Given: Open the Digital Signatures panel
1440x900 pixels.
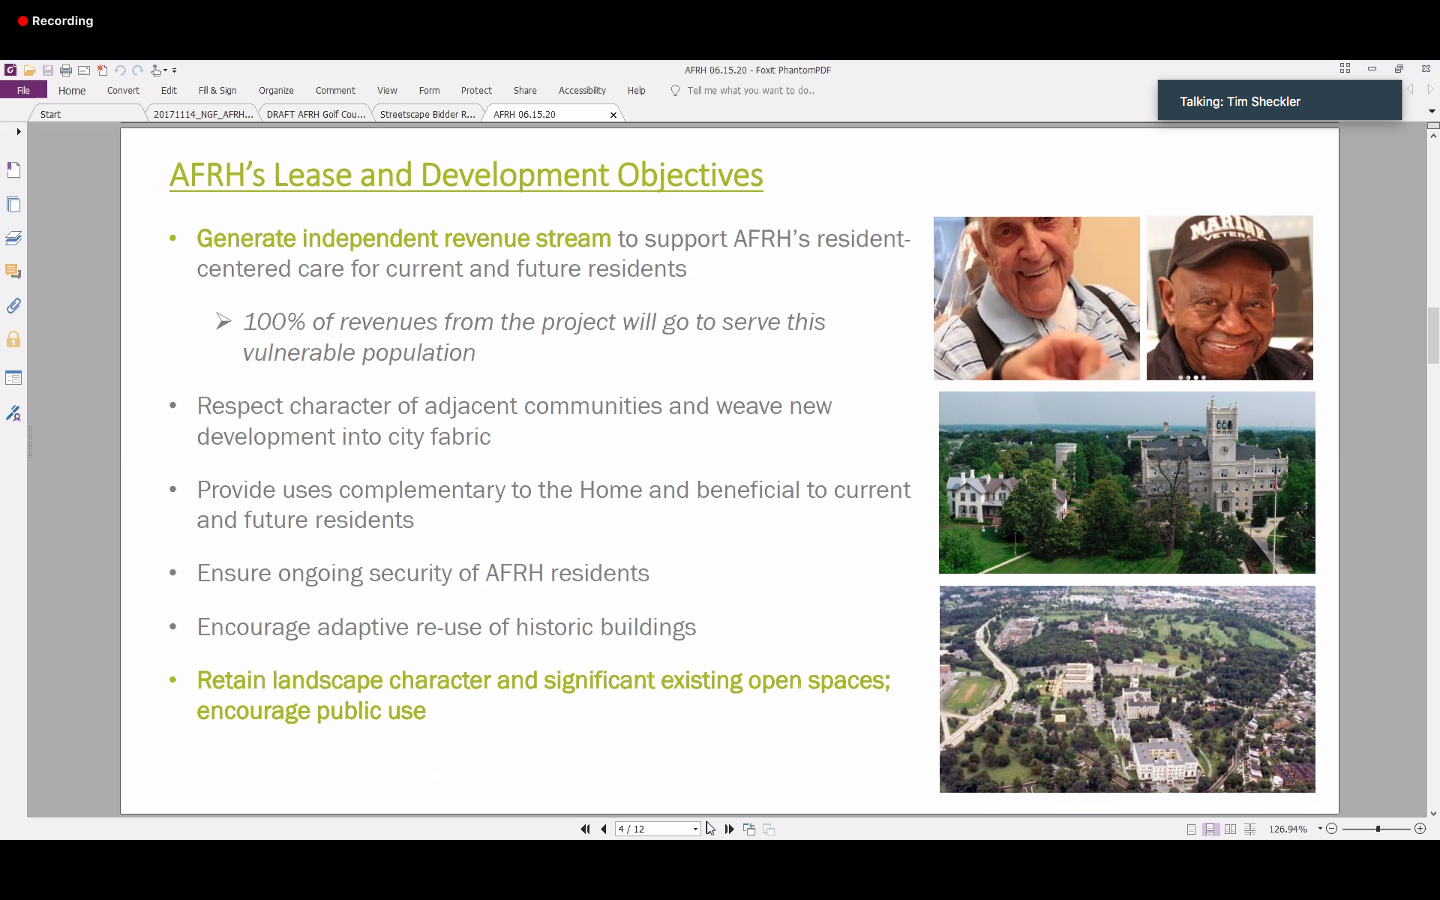Looking at the screenshot, I should [14, 413].
